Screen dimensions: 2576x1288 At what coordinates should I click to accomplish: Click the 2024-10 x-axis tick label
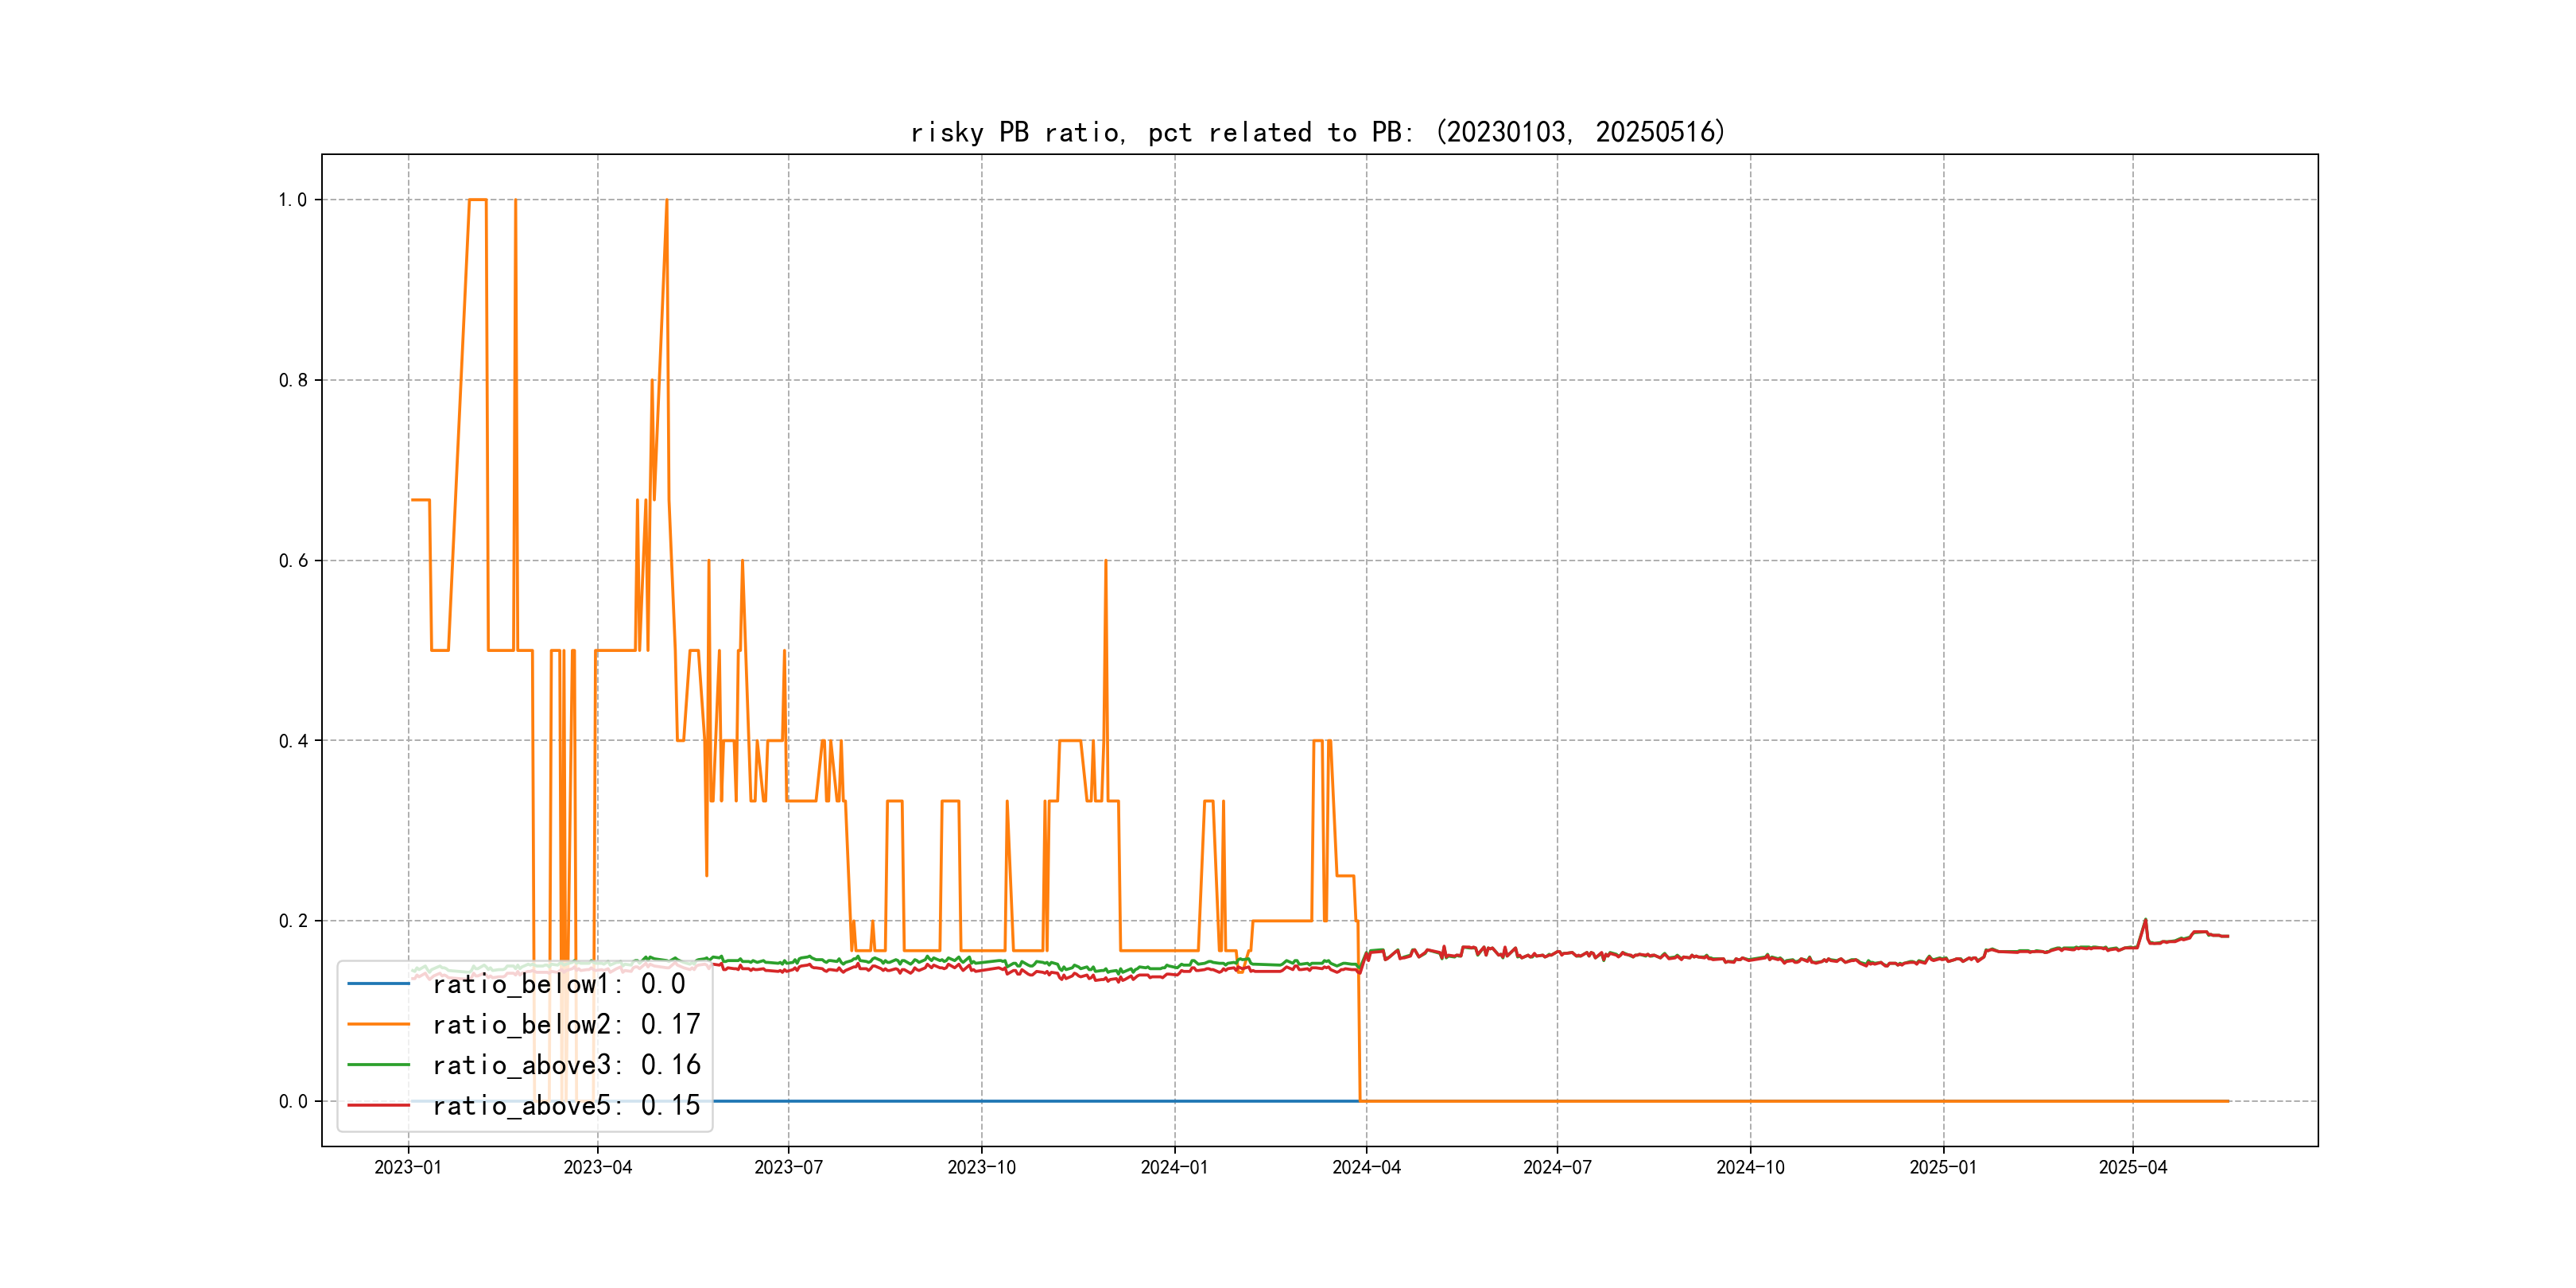[1750, 1167]
